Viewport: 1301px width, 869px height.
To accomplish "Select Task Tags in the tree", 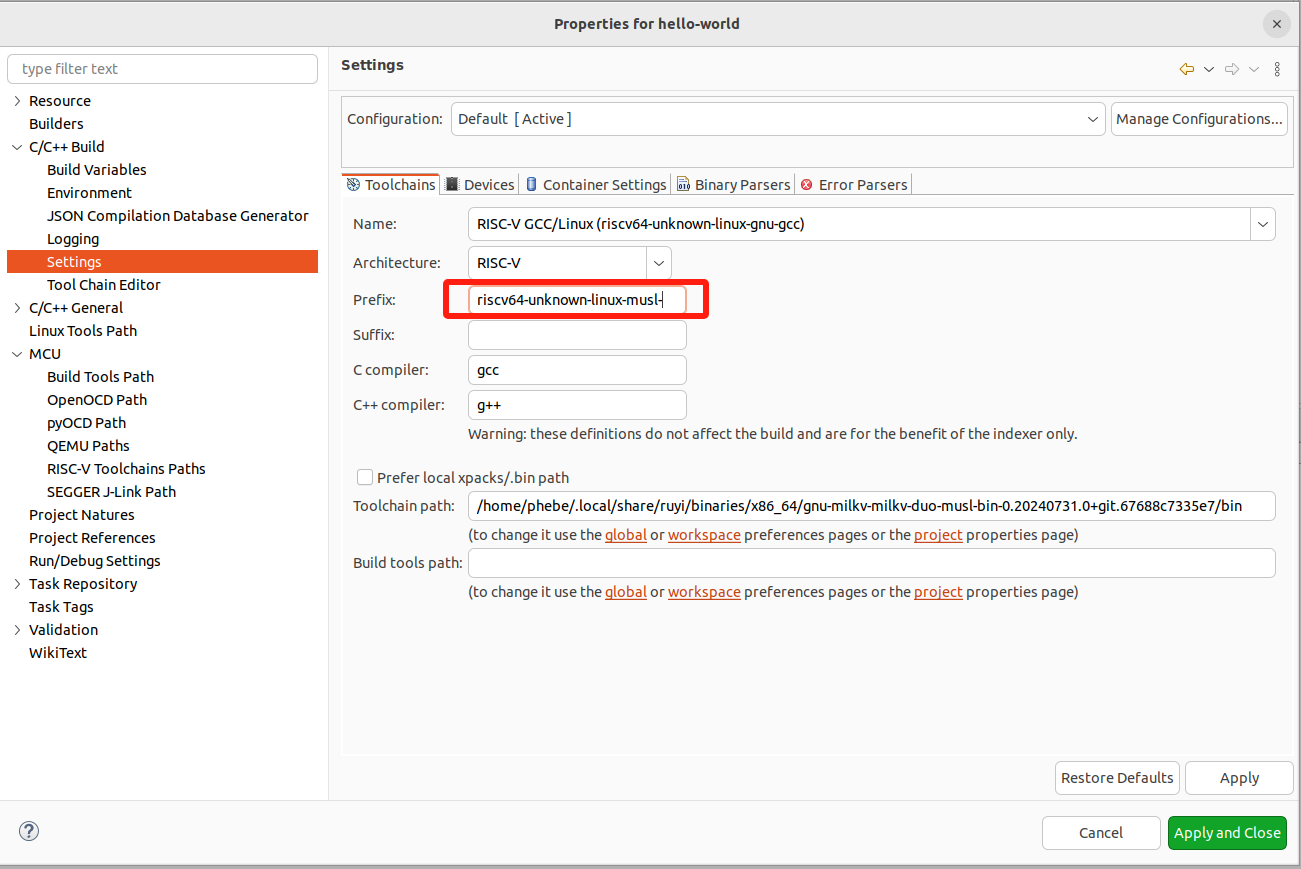I will 61,607.
